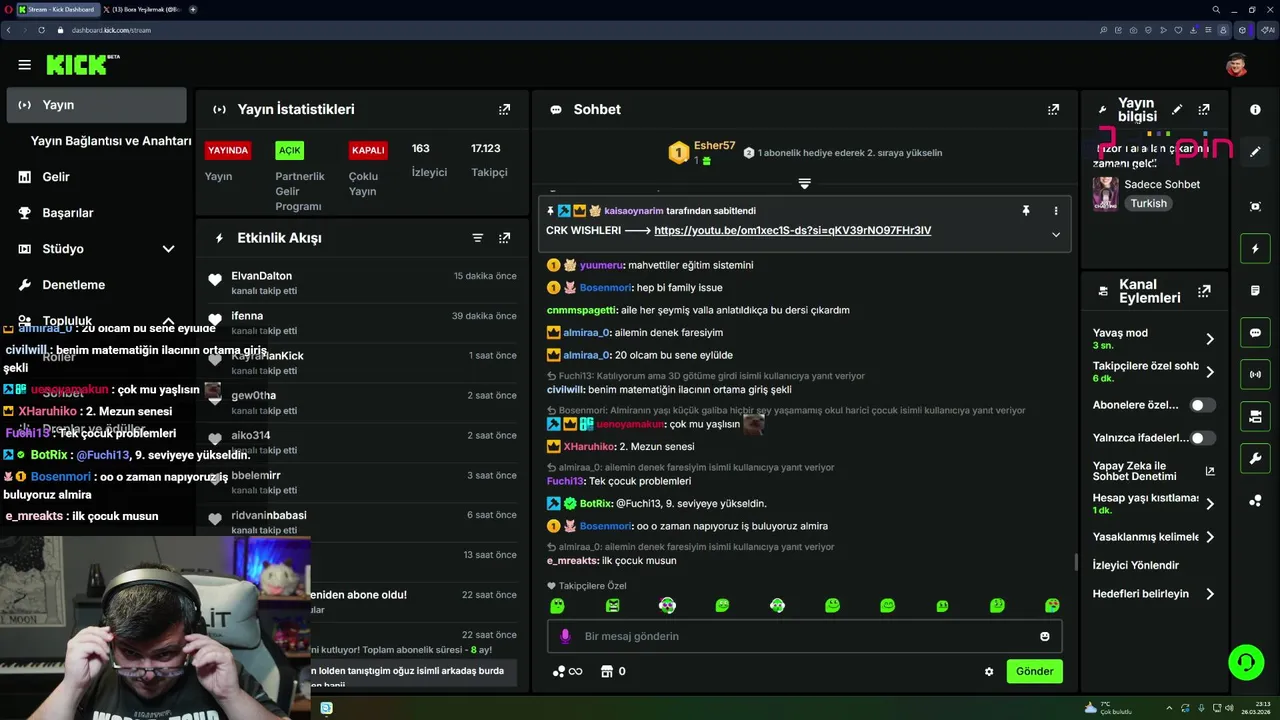Open the pinned youtu.be link

pyautogui.click(x=792, y=231)
